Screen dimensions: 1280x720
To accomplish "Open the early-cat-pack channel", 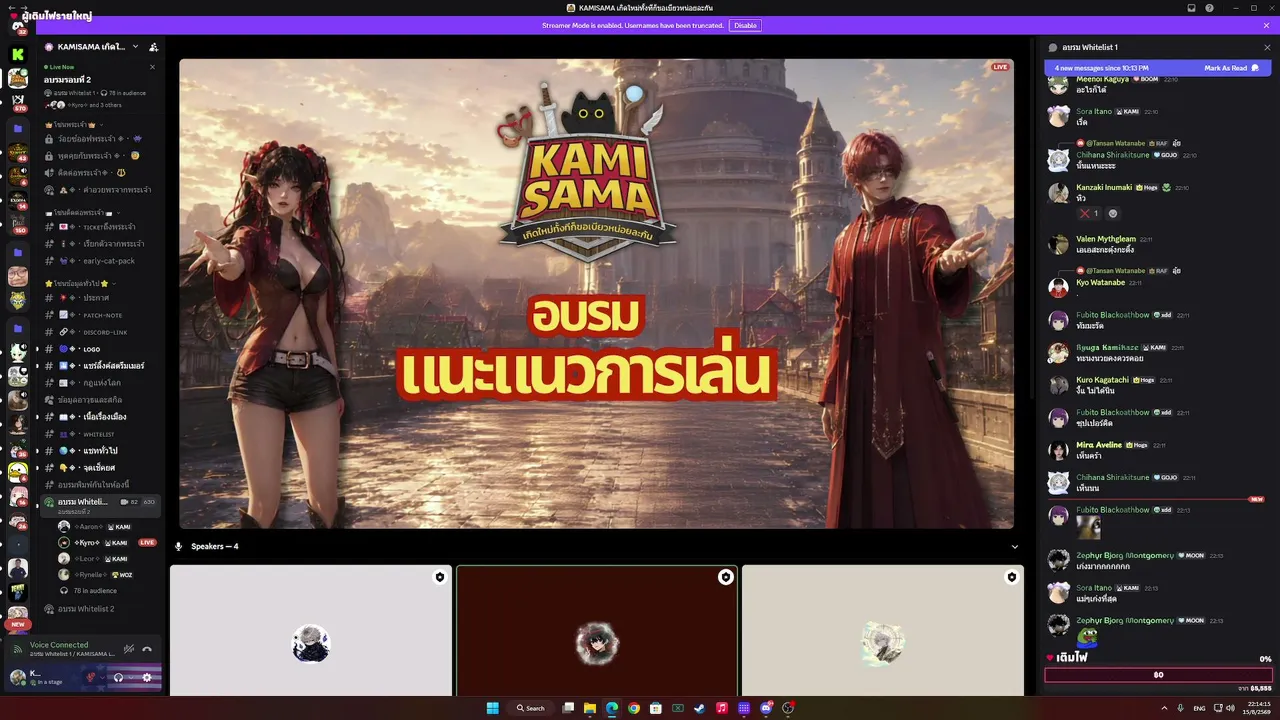I will (x=100, y=261).
